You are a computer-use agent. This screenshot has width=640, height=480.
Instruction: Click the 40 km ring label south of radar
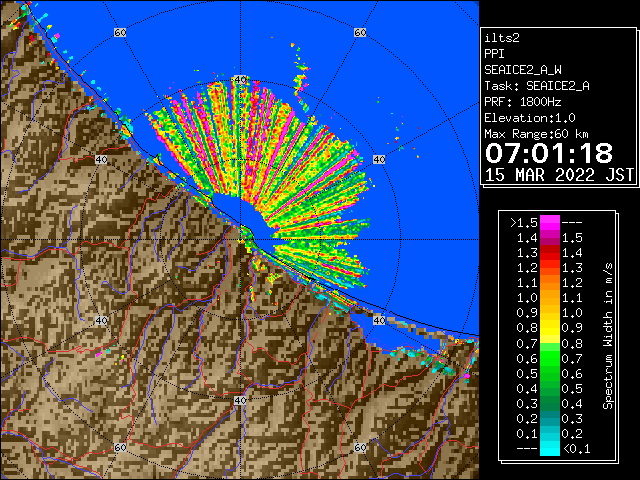click(x=240, y=400)
